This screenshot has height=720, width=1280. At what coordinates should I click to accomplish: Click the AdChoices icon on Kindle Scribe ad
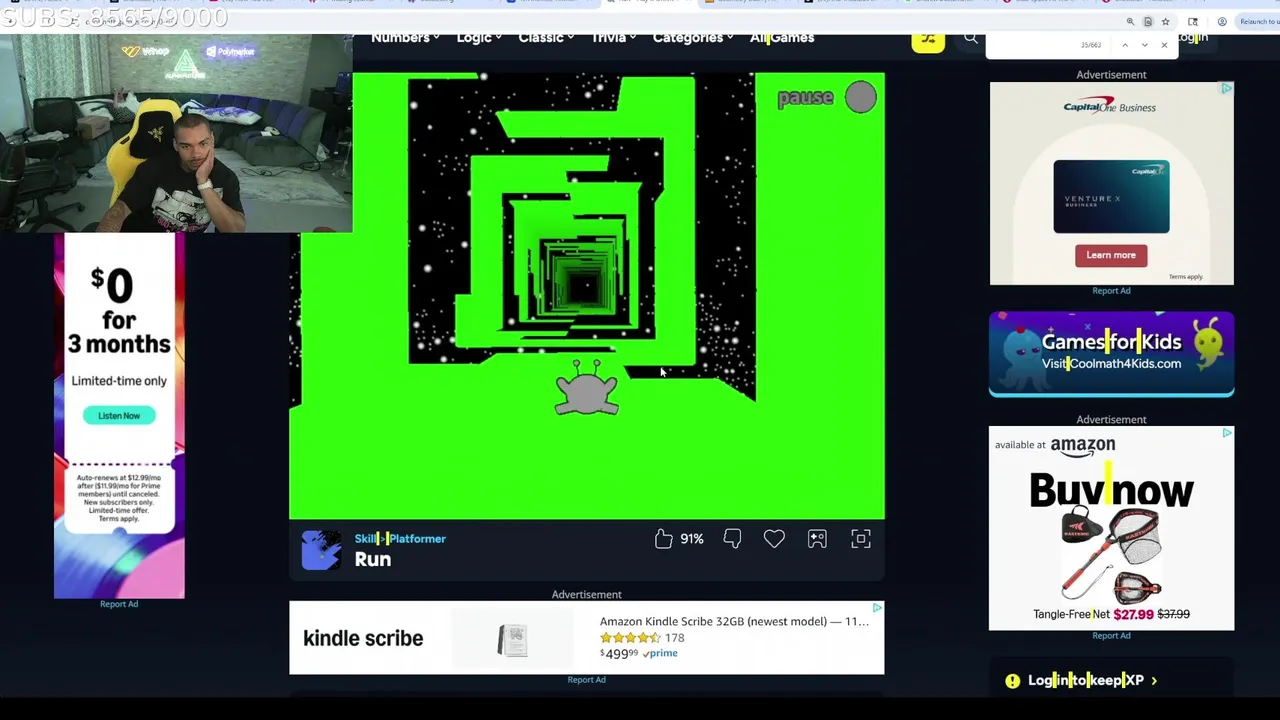tap(877, 607)
